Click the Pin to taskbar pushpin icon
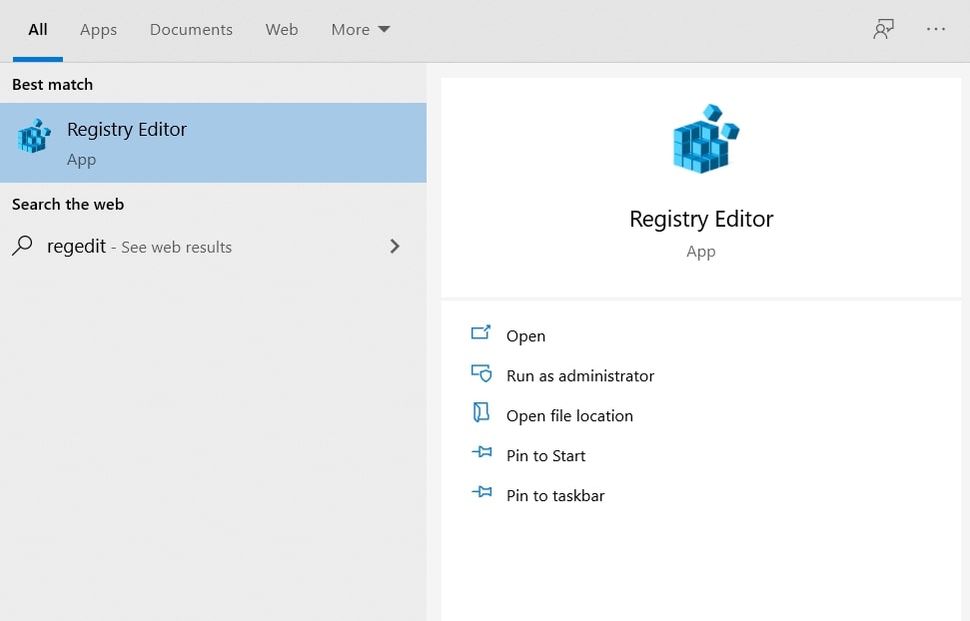 click(481, 494)
